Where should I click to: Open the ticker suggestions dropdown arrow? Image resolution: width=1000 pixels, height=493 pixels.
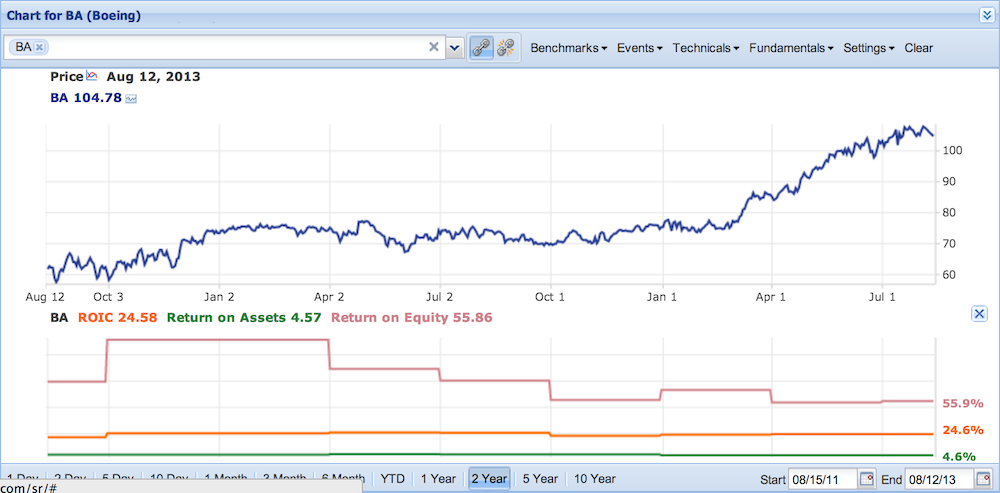click(x=455, y=47)
